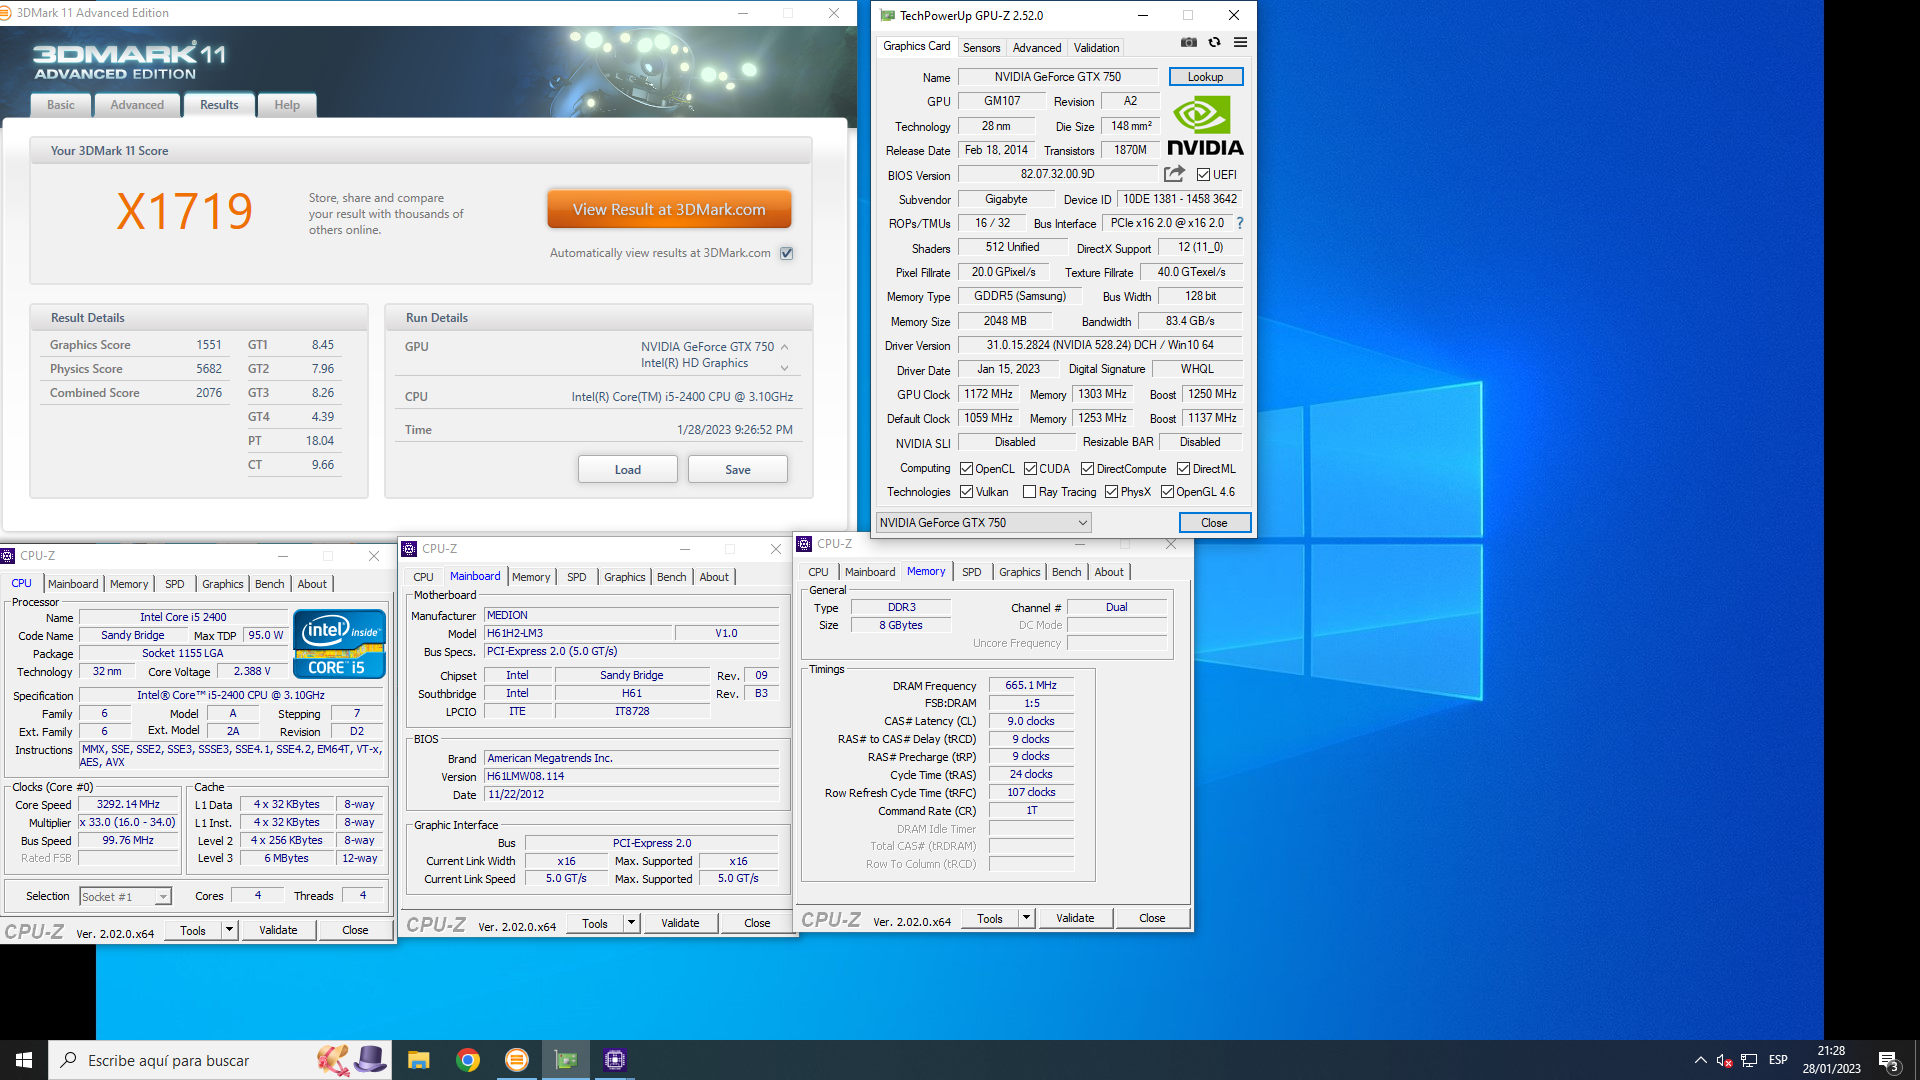This screenshot has width=1920, height=1080.
Task: Toggle OpenCL checkbox
Action: (x=966, y=468)
